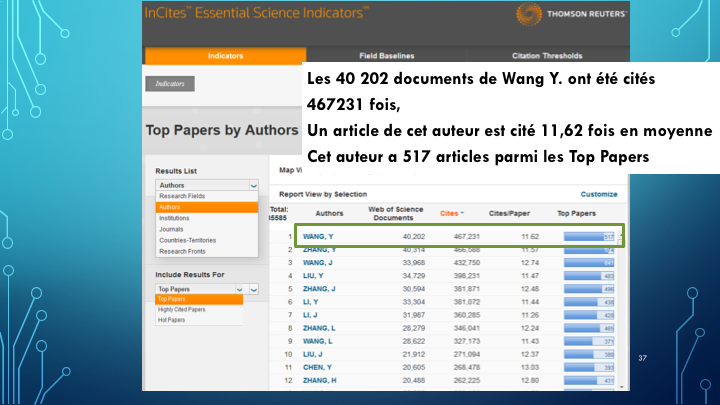Click the Thomson Reuters logo
The height and width of the screenshot is (405, 720).
pos(571,14)
